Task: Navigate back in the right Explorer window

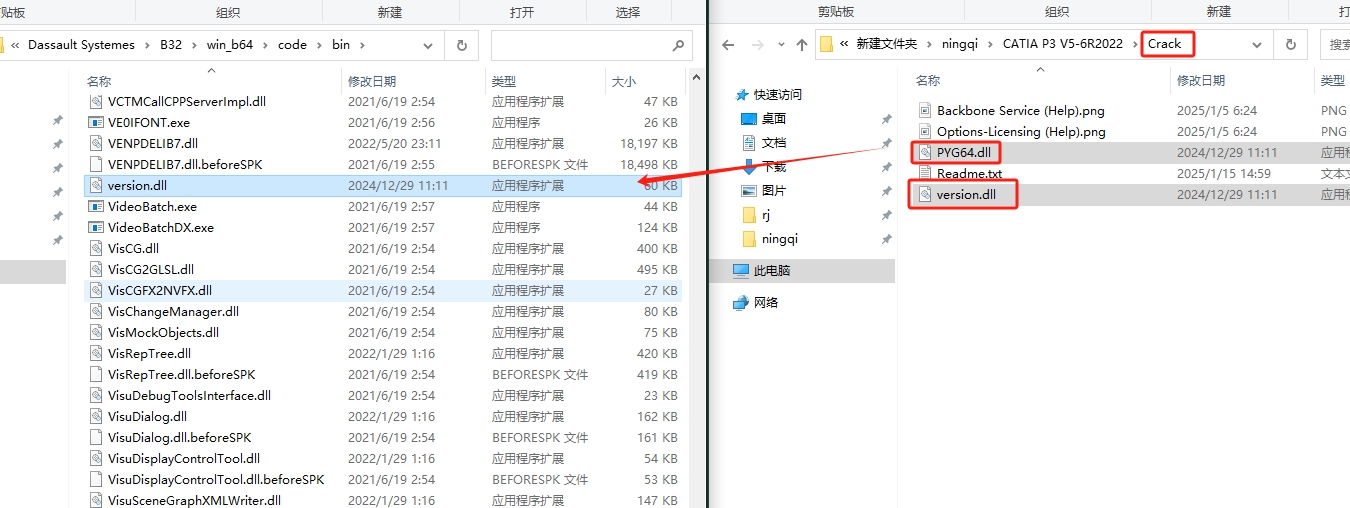Action: (729, 45)
